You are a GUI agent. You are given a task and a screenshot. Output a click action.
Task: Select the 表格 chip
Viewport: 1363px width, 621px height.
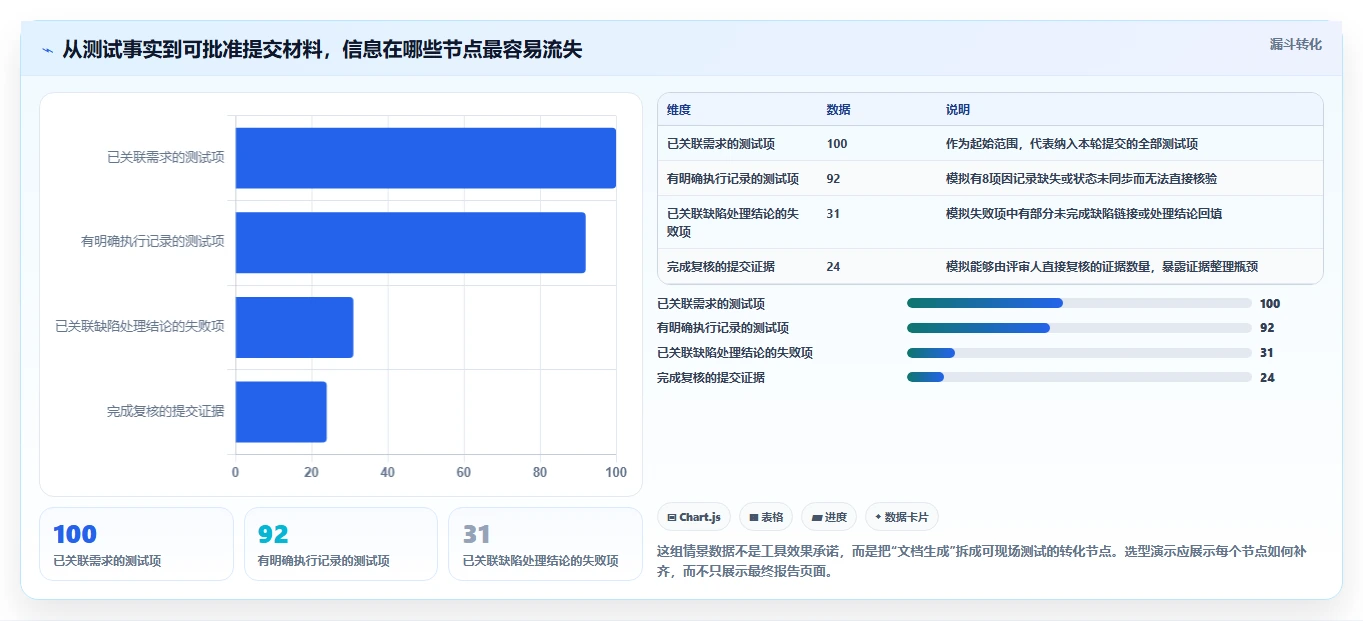(766, 517)
